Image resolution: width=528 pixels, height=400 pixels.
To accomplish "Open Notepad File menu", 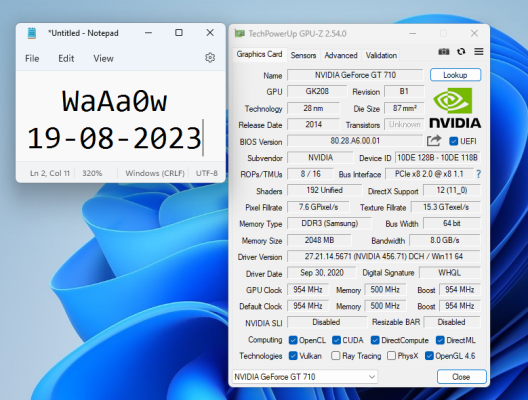I will pyautogui.click(x=32, y=59).
